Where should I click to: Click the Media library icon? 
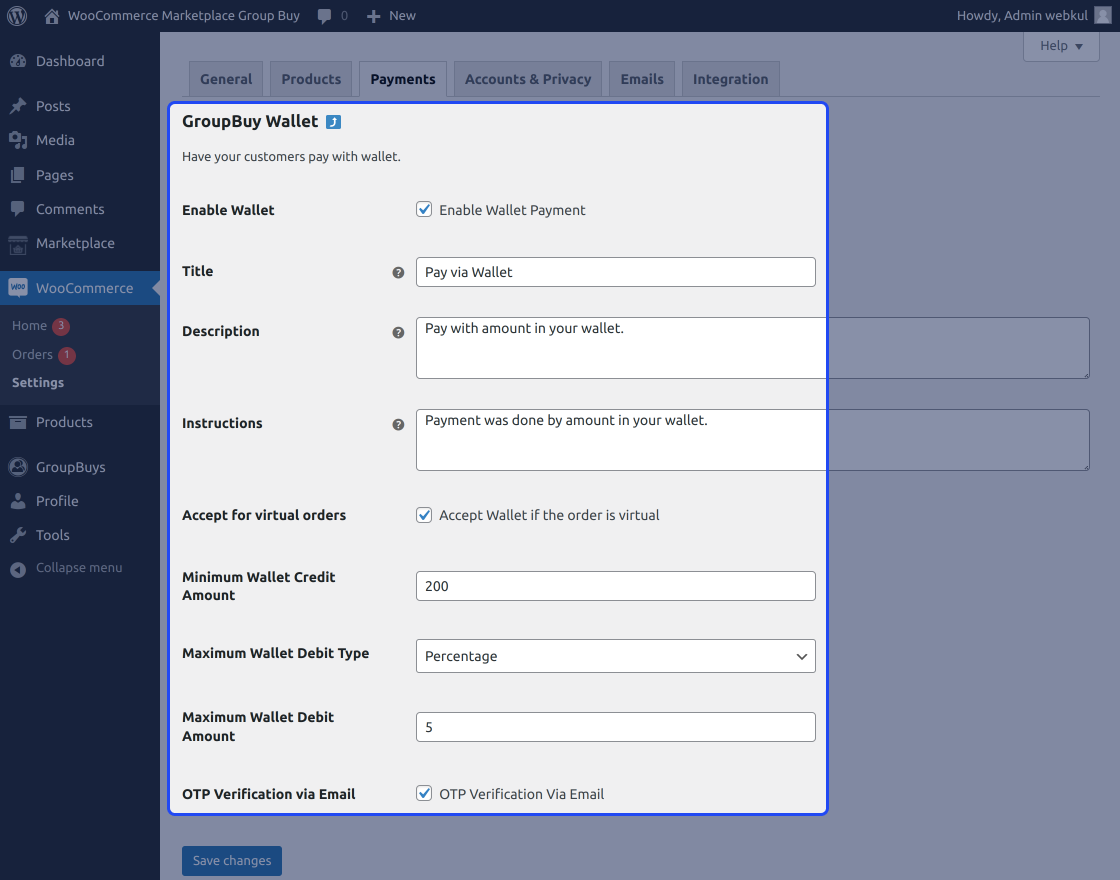click(x=18, y=141)
